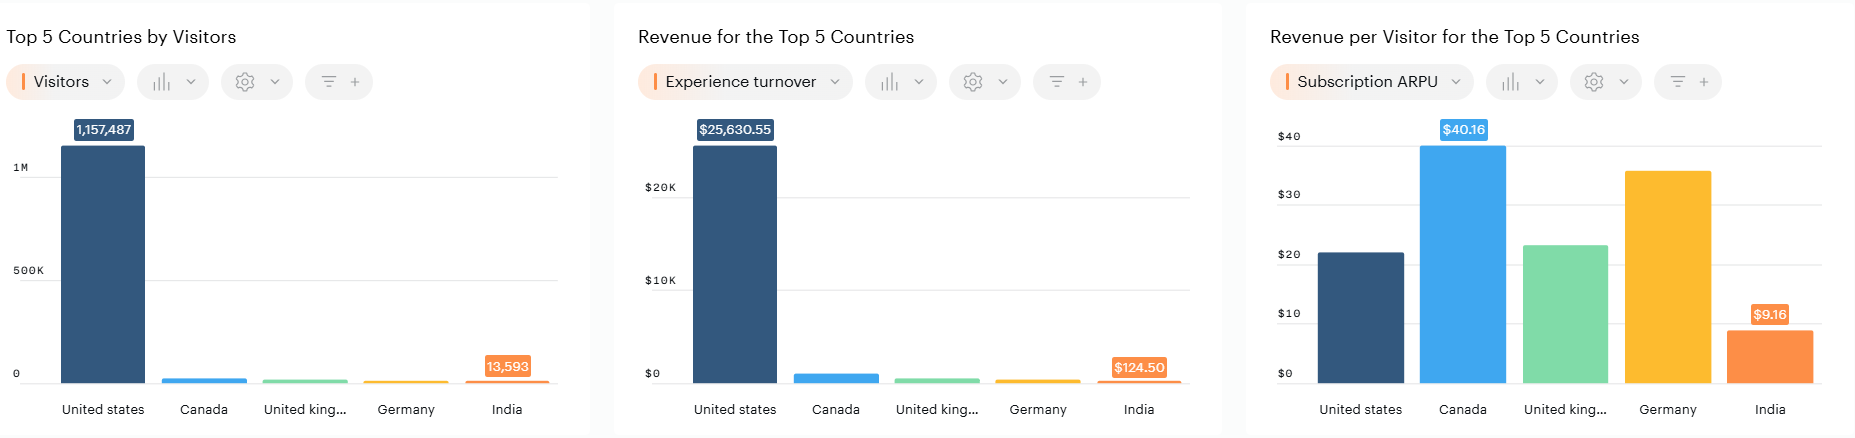
Task: Open gear settings for Revenue for Top 5 Countries
Action: (973, 82)
